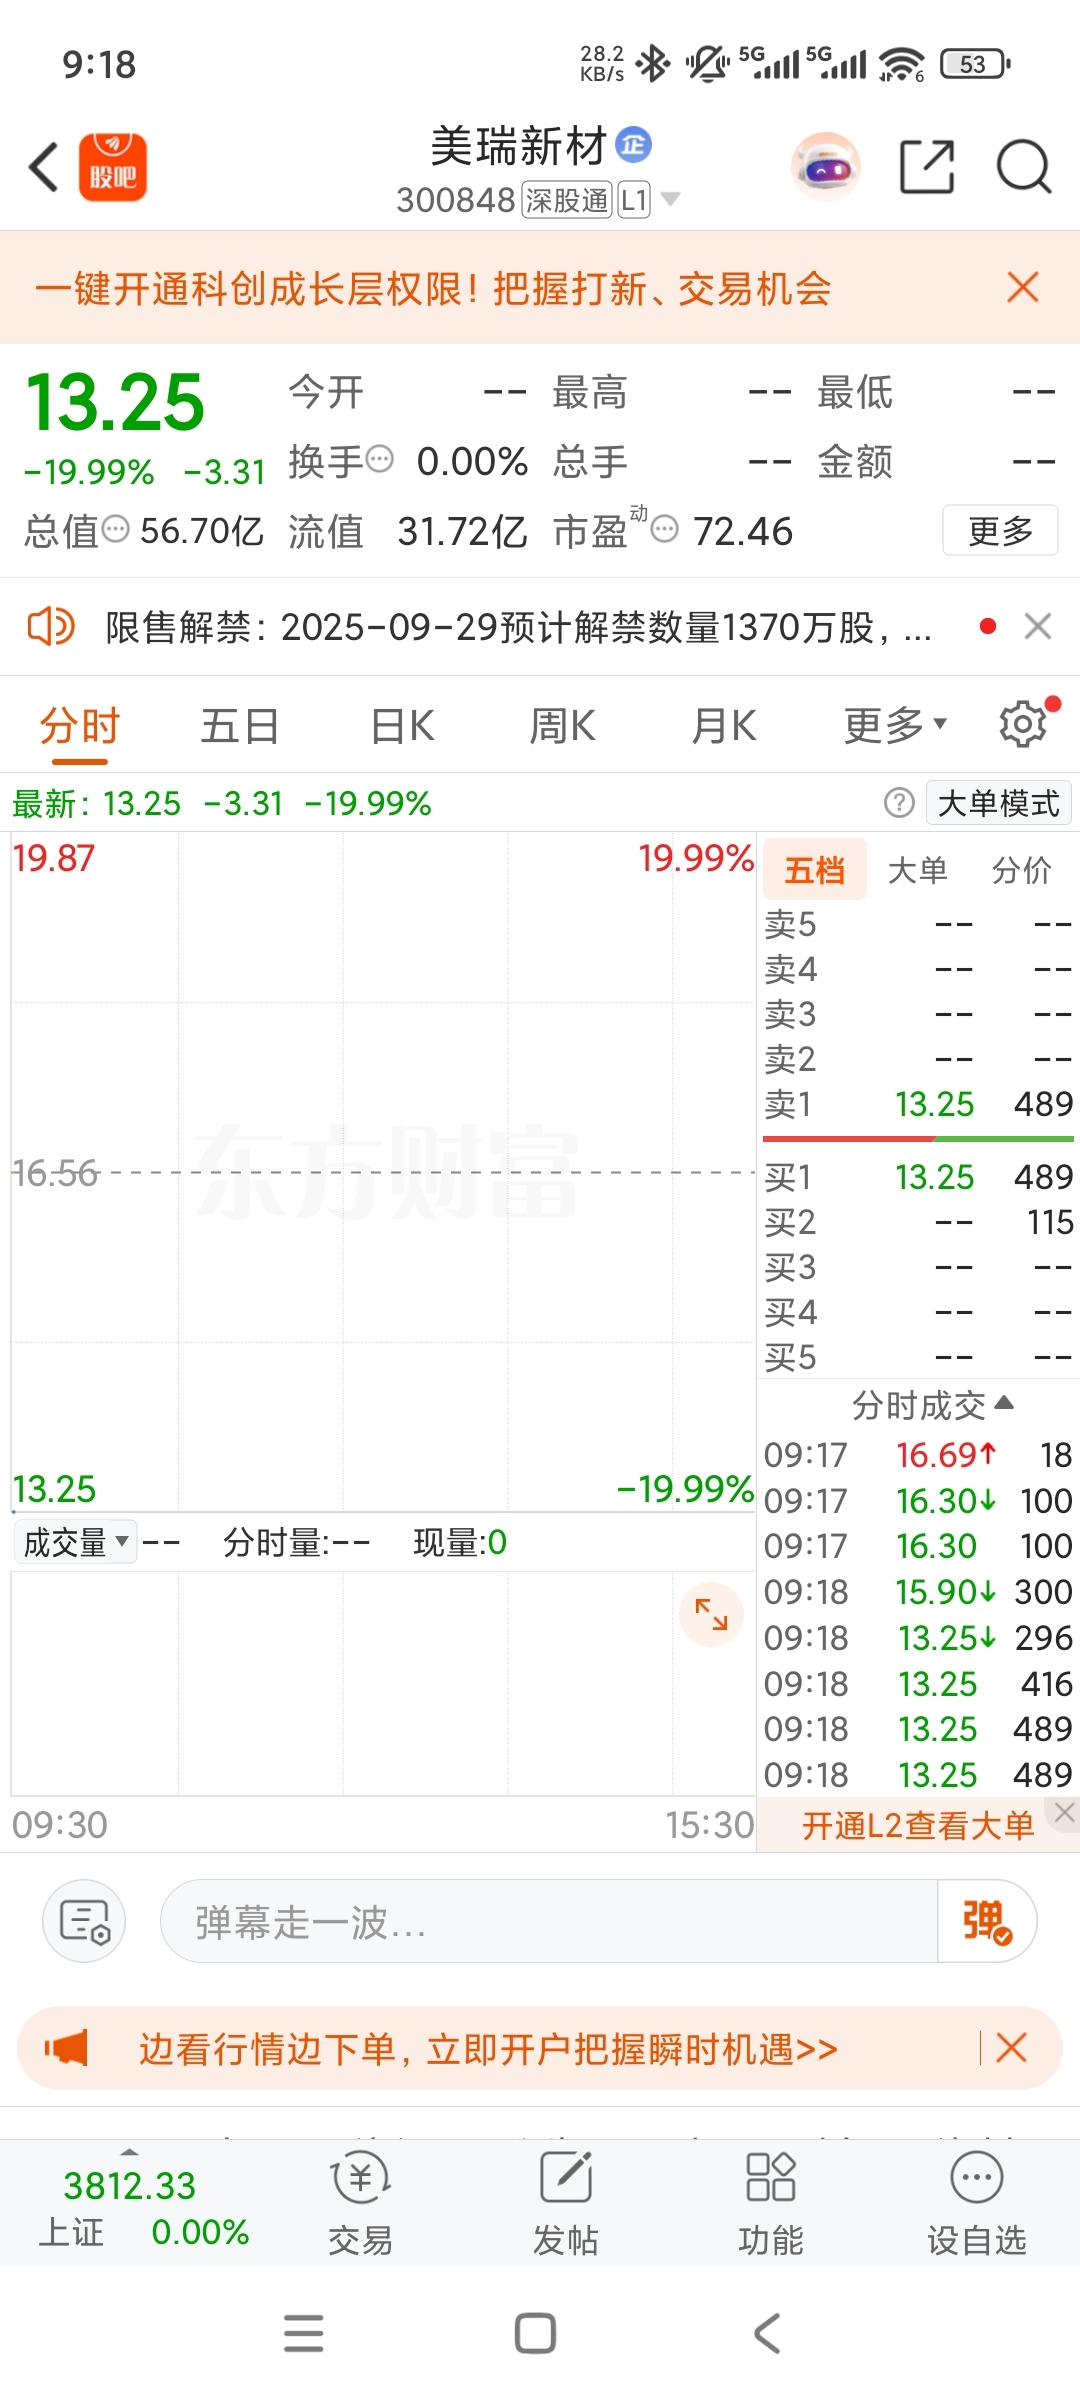The height and width of the screenshot is (2400, 1080).
Task: Open the 功能 functions icon
Action: click(x=770, y=2204)
